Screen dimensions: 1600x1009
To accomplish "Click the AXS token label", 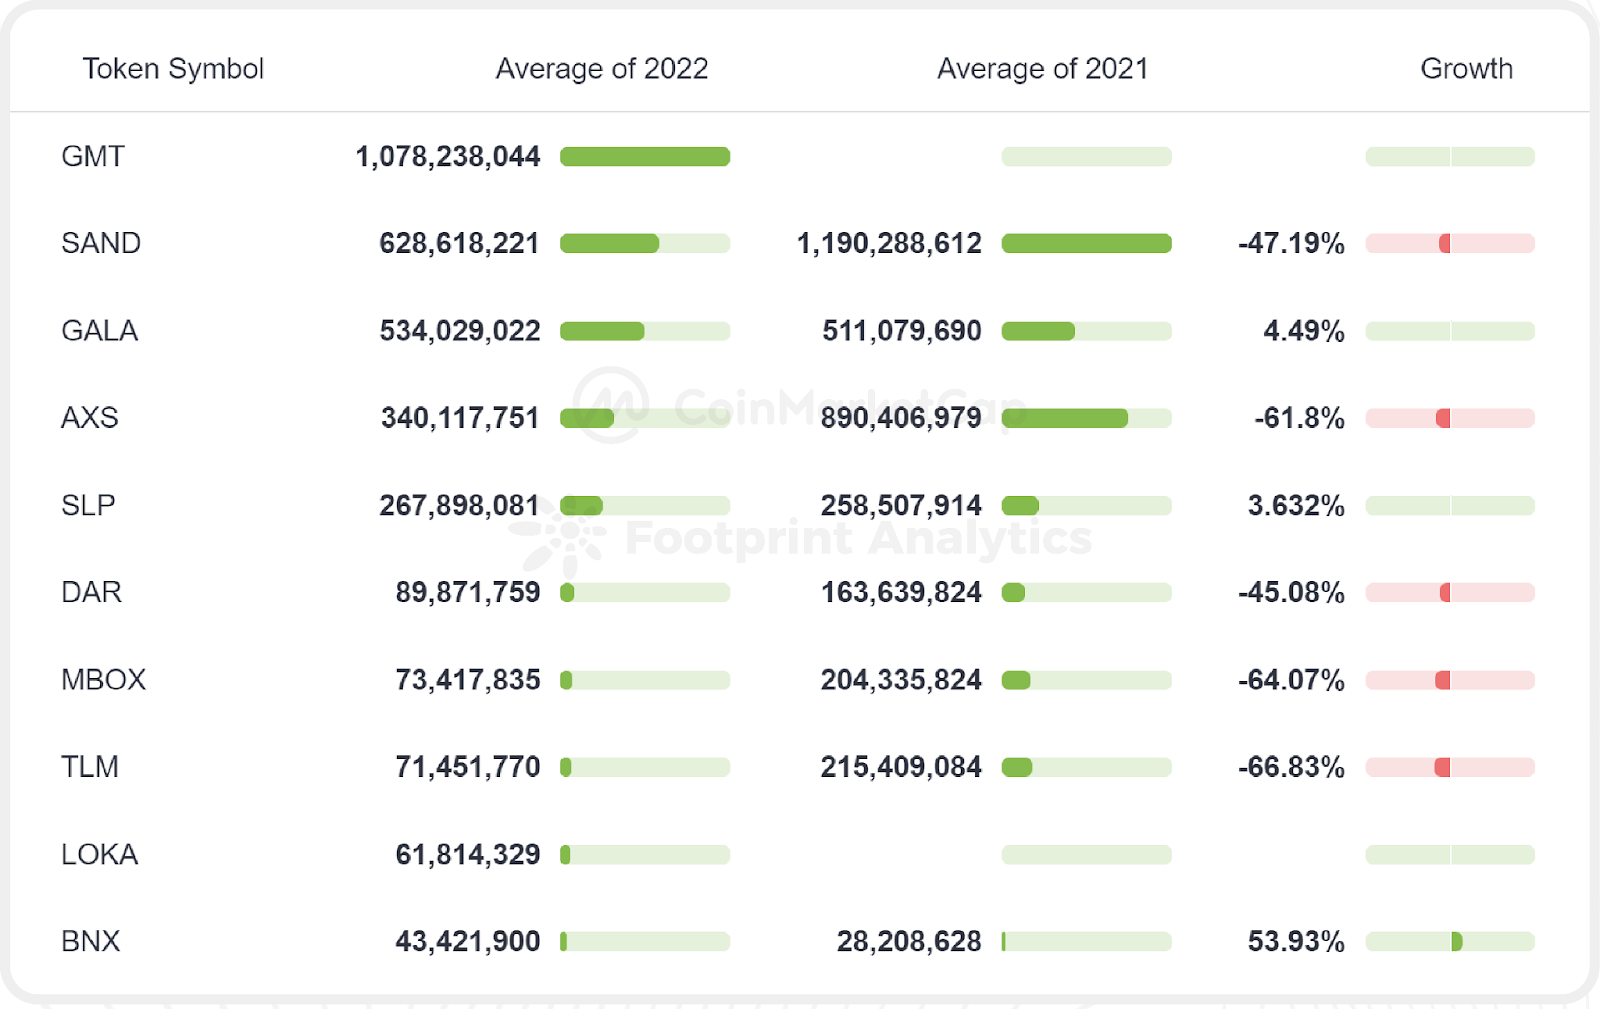I will (x=90, y=418).
